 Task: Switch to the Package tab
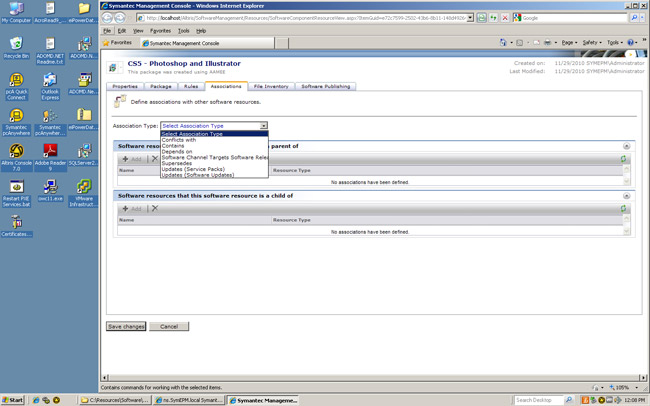pos(161,86)
